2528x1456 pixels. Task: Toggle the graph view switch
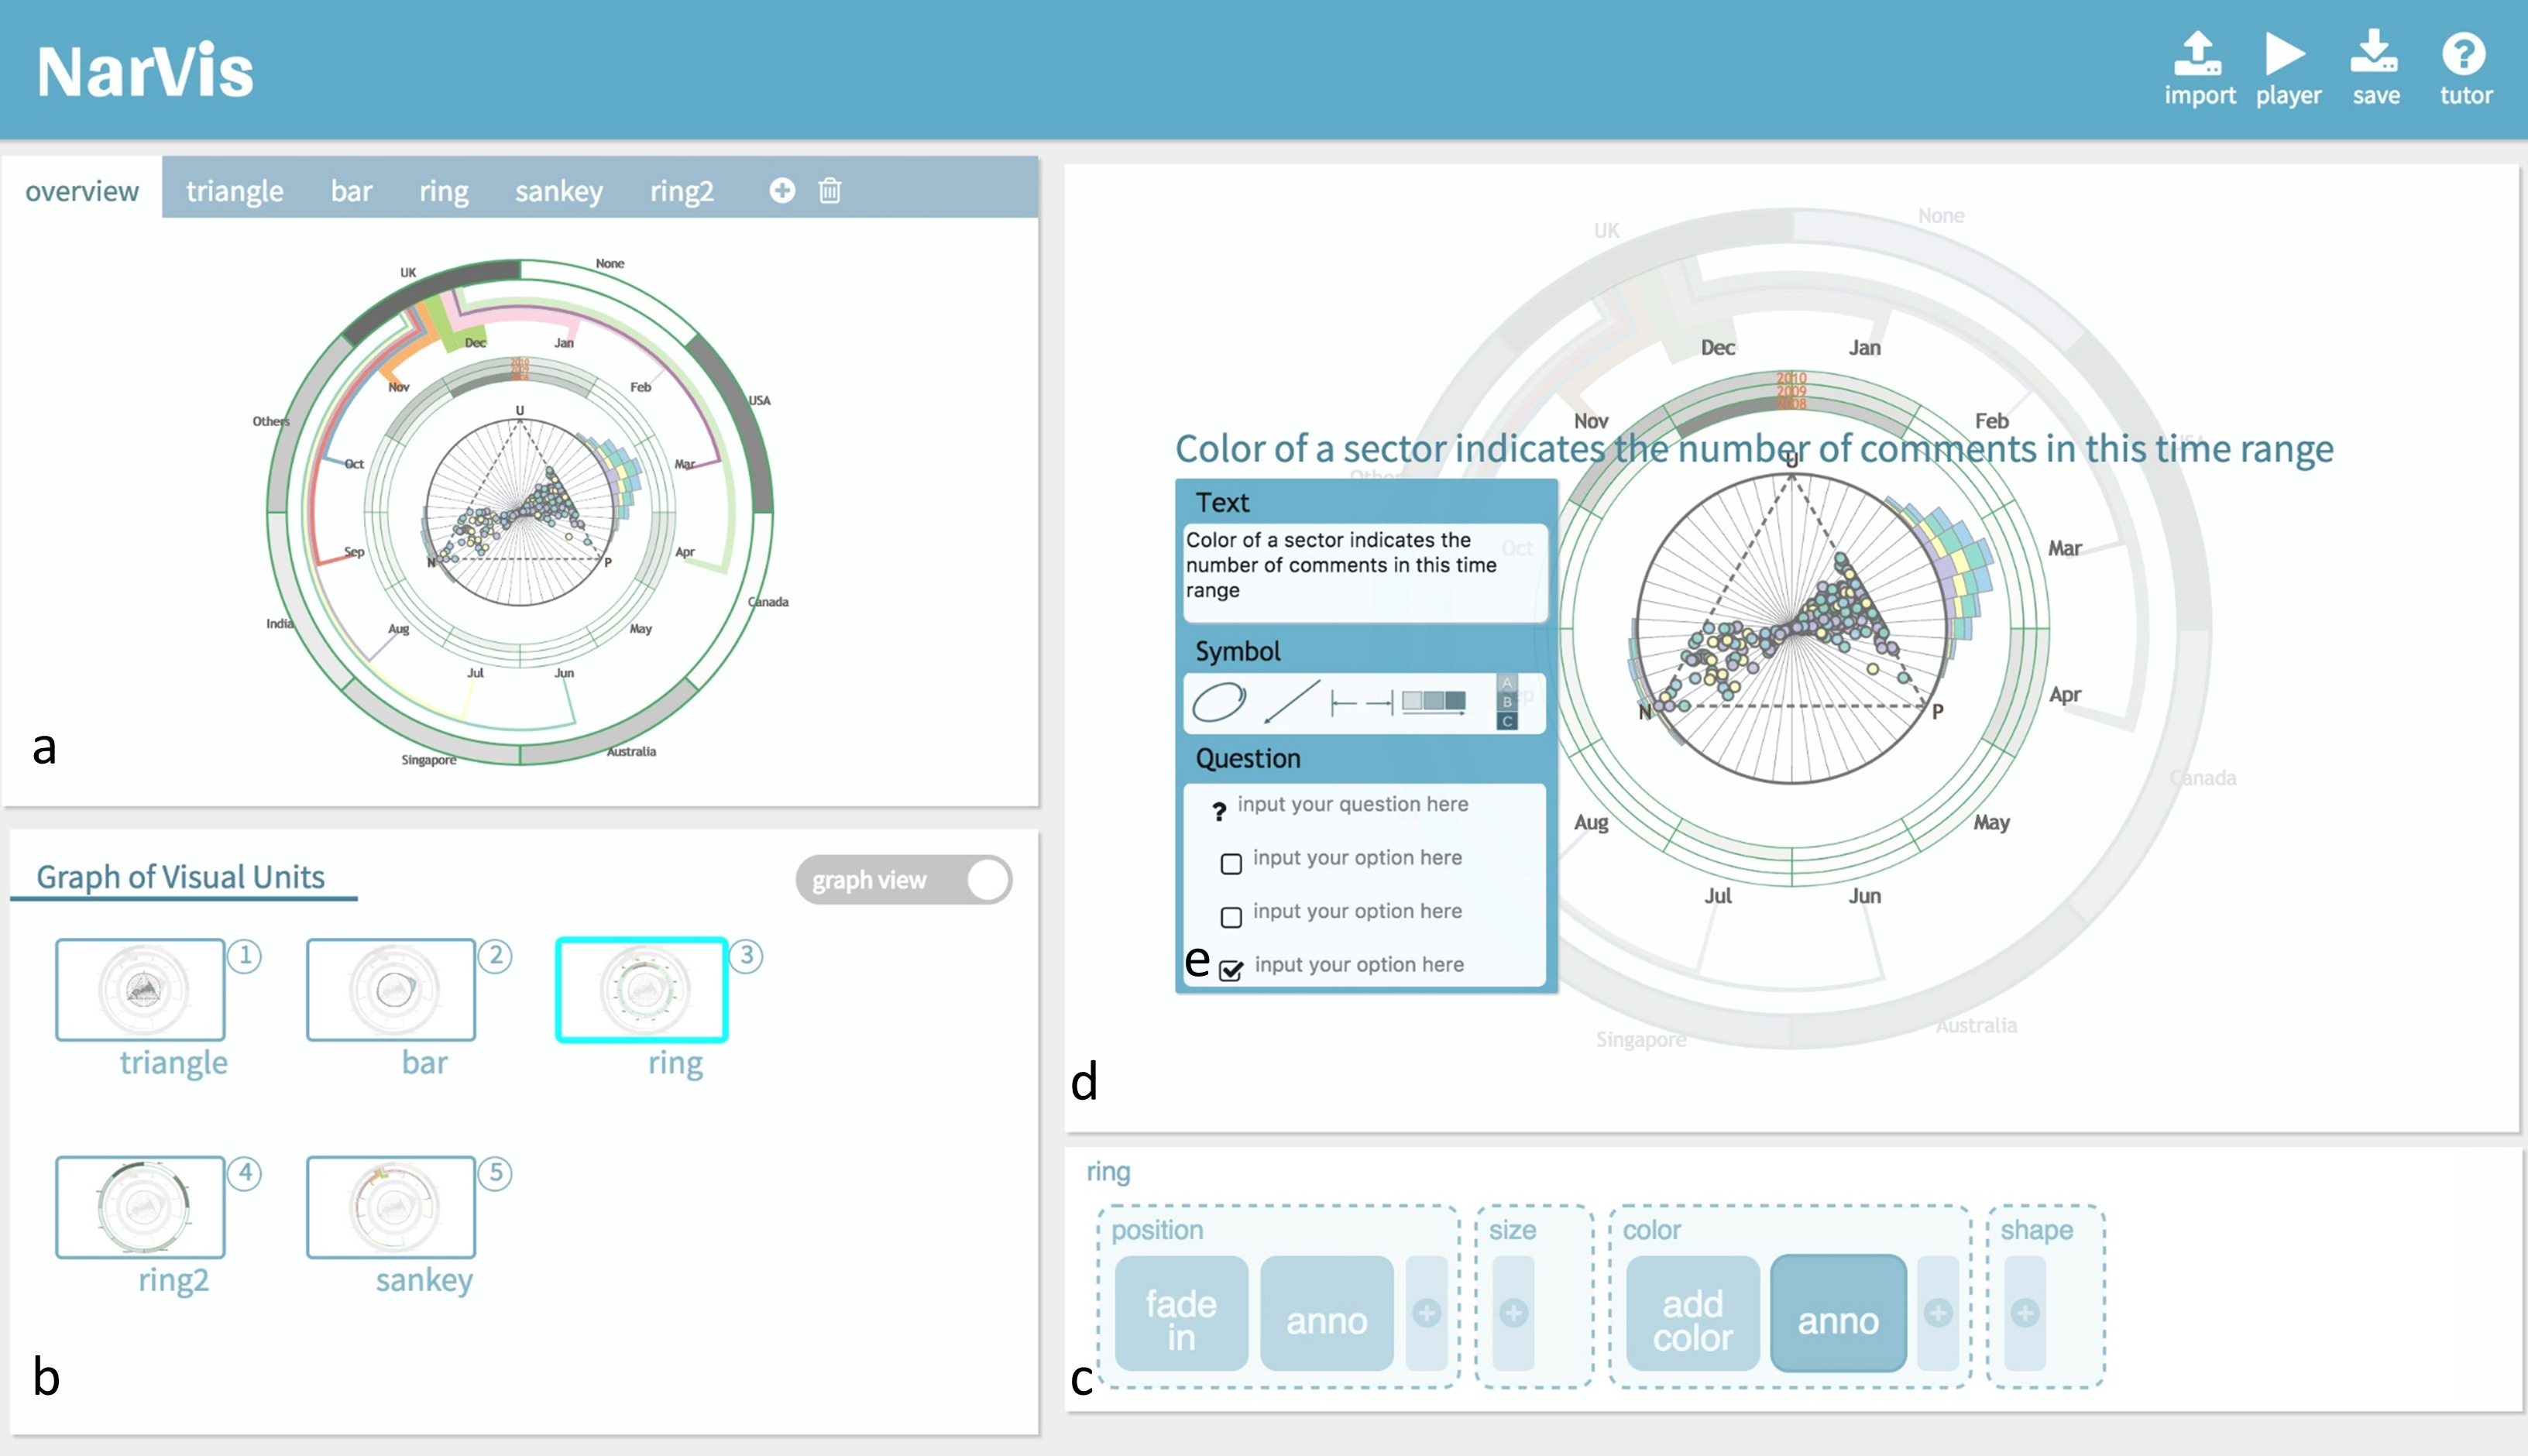[903, 880]
